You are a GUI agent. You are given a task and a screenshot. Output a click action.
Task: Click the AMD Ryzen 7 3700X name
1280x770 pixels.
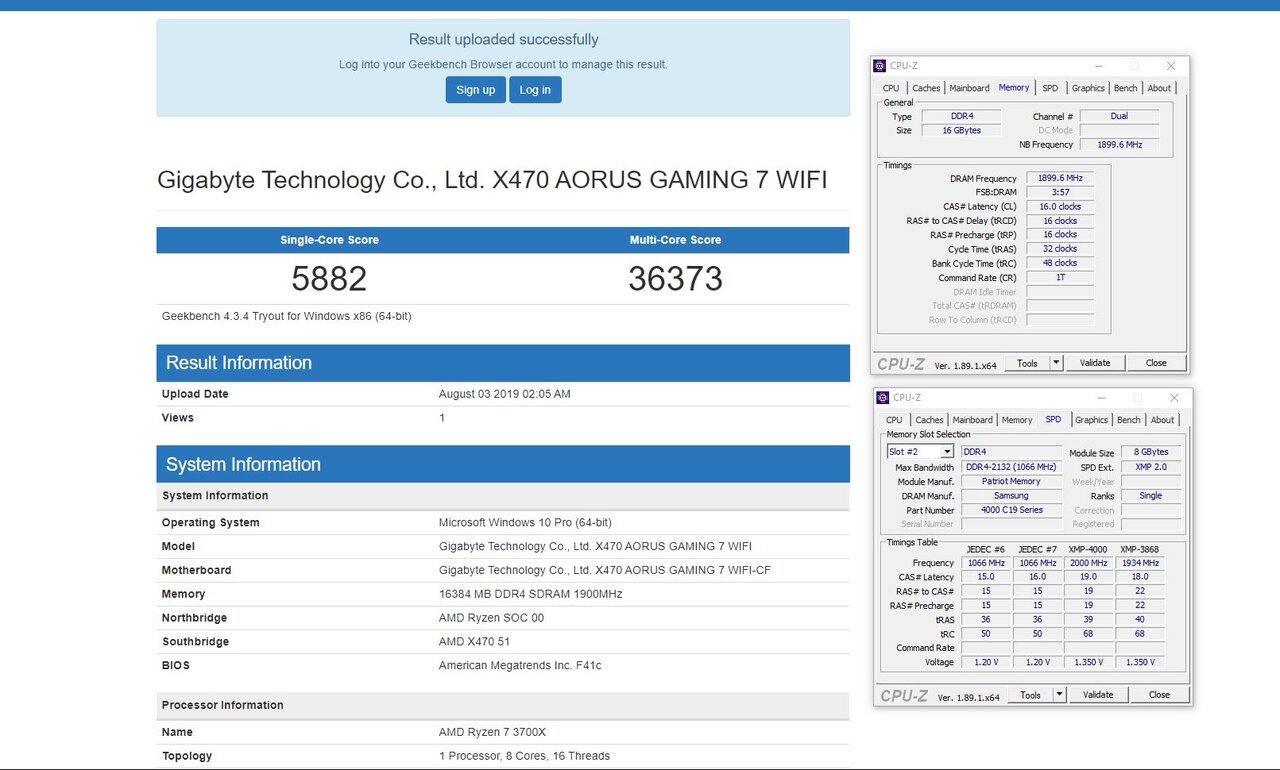point(494,732)
